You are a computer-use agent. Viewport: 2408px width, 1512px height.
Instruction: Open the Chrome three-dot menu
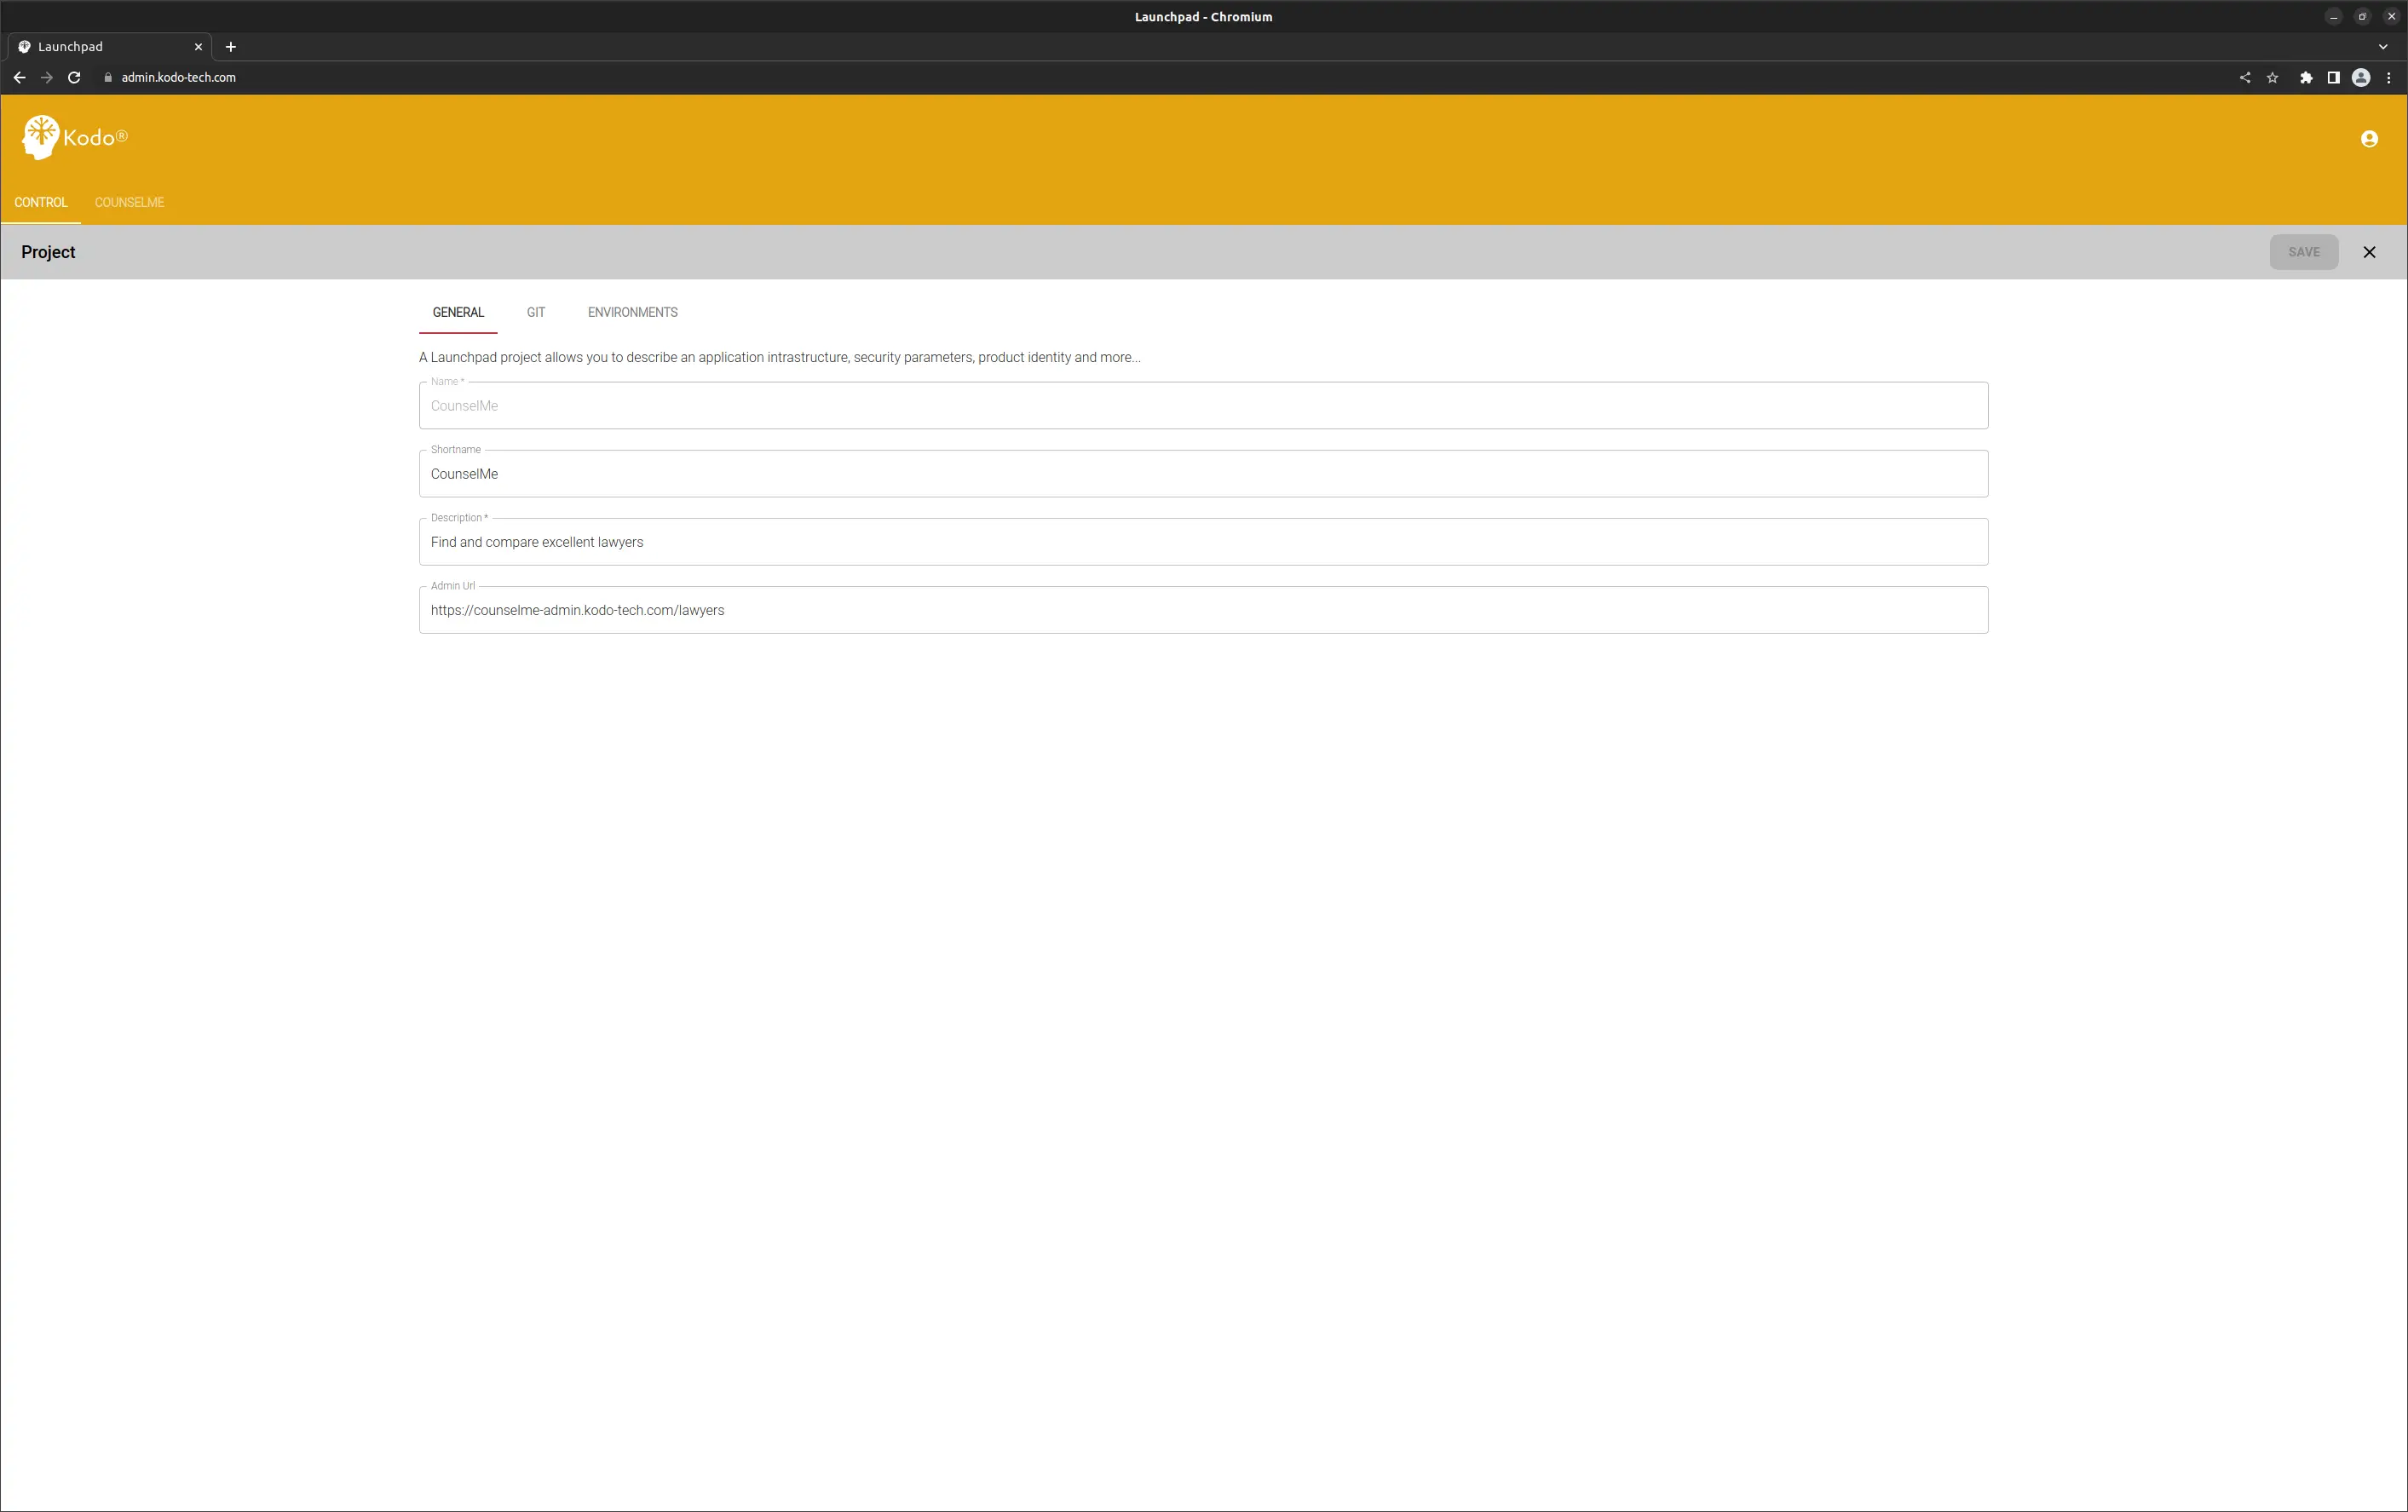(x=2390, y=77)
